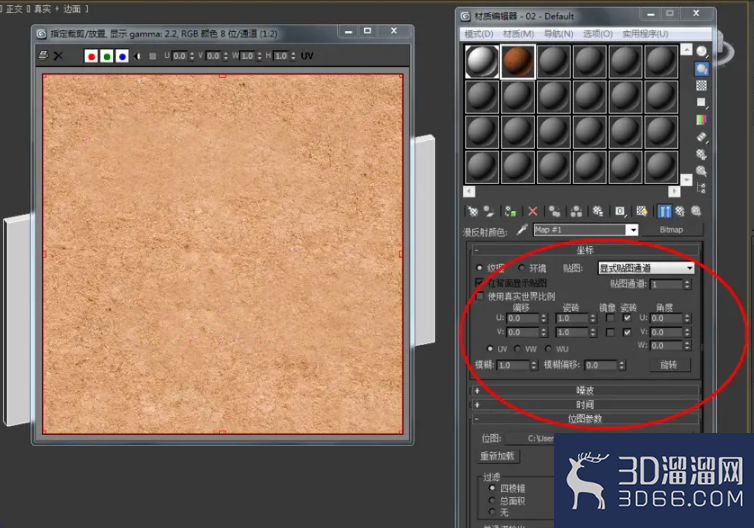Uncheck the V row 瓷砖 checkbox
Image resolution: width=754 pixels, height=528 pixels.
click(627, 332)
